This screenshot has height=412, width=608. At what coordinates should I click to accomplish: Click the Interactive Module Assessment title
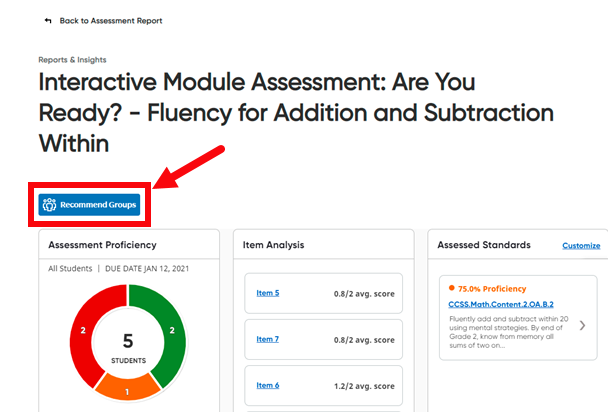[296, 113]
